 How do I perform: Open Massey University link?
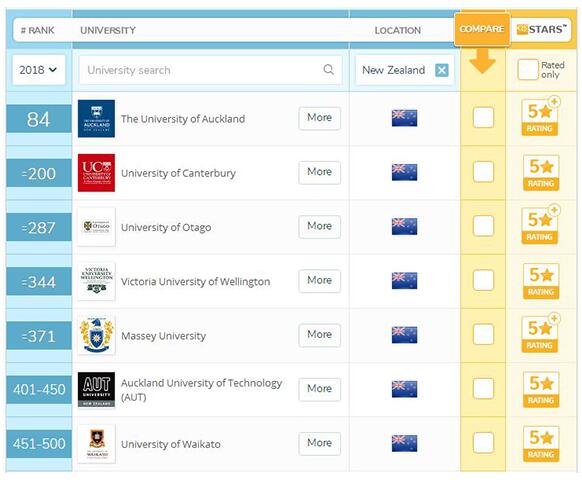tap(163, 336)
